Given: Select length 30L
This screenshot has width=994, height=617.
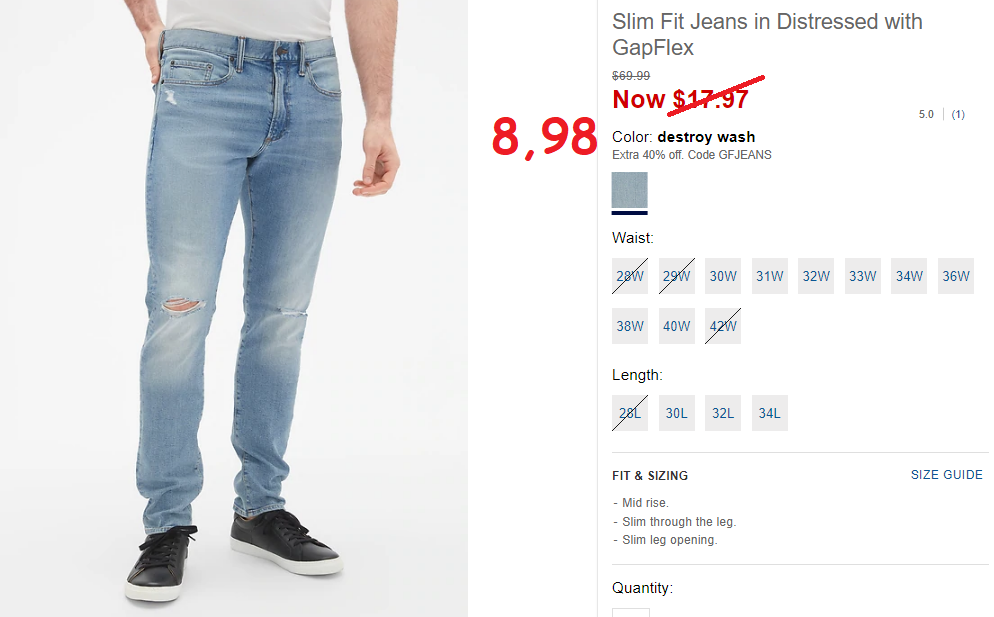Looking at the screenshot, I should (x=676, y=413).
